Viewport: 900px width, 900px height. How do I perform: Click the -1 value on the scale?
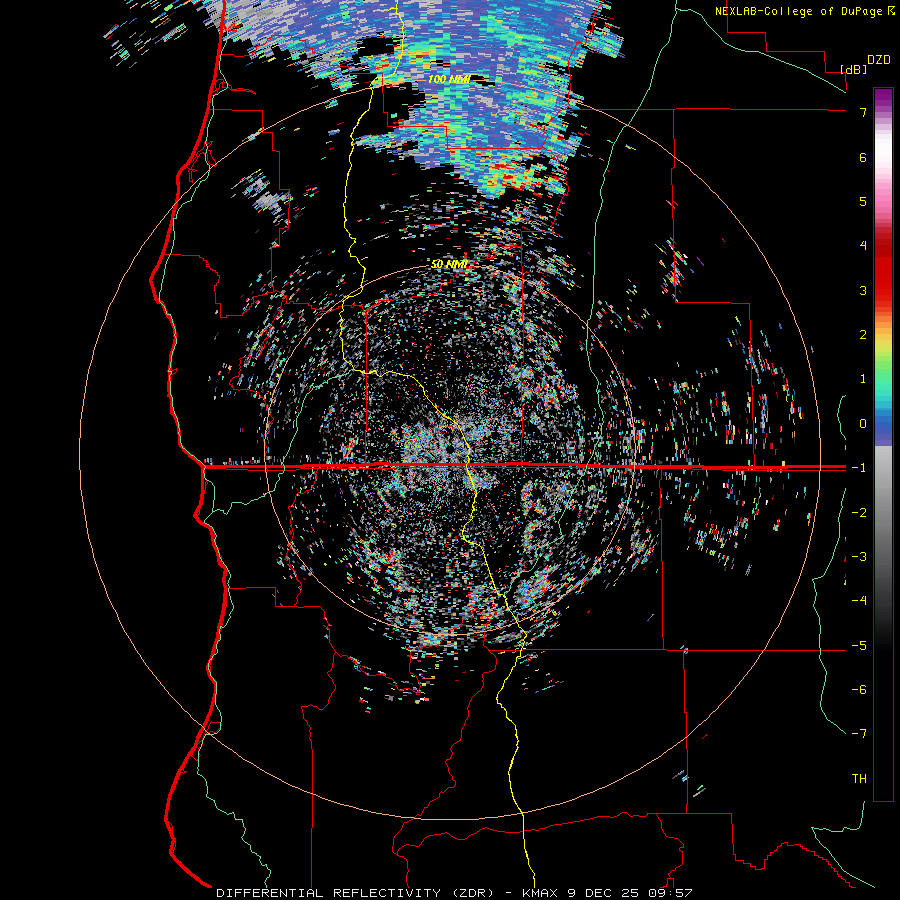click(859, 468)
